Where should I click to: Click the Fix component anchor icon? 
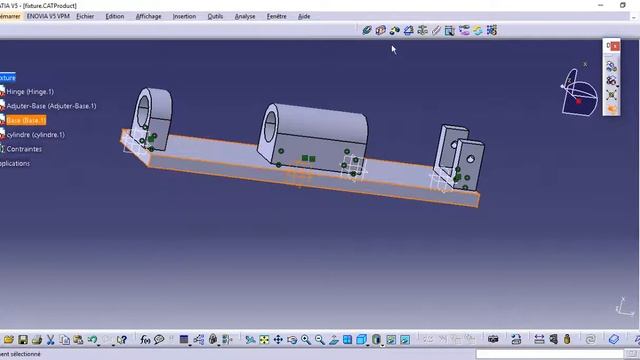coord(422,30)
